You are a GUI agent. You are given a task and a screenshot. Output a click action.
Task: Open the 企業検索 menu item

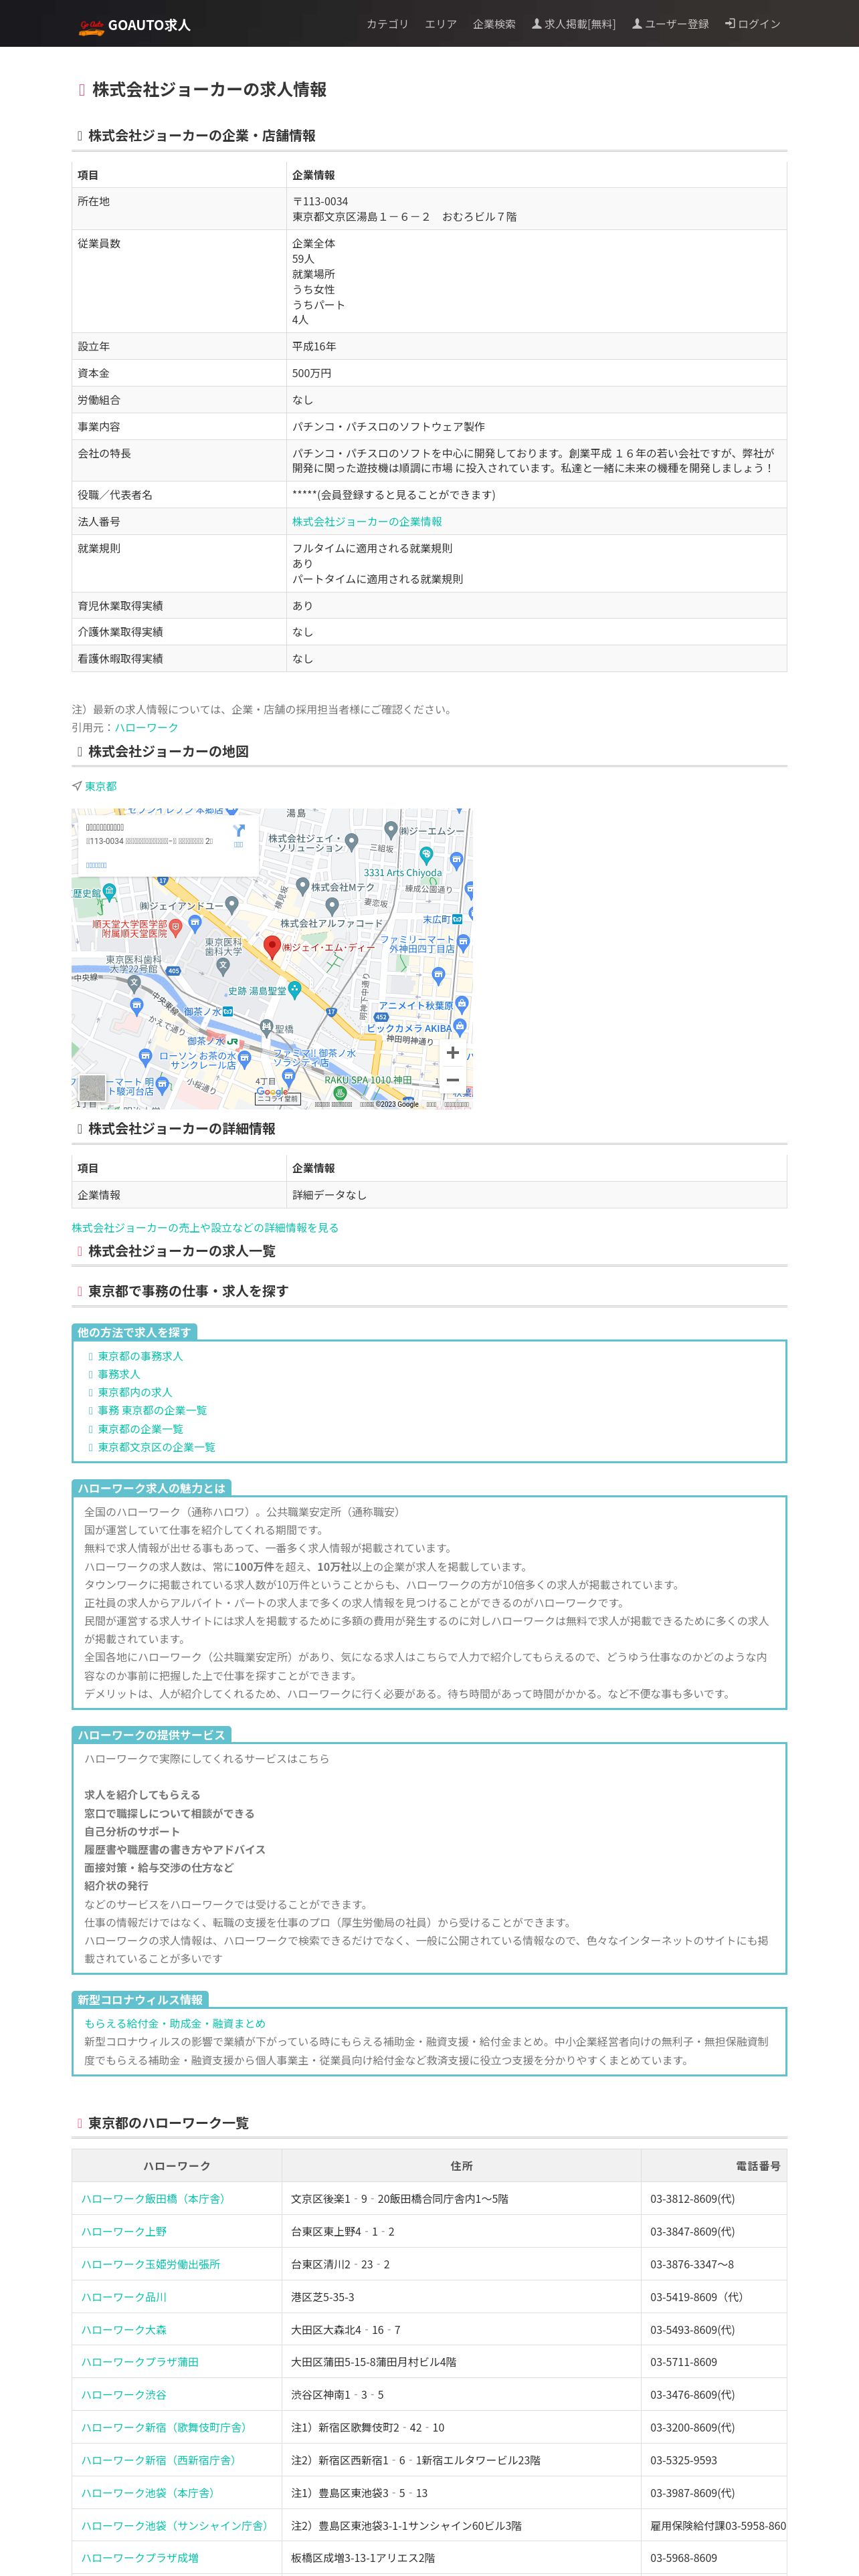click(x=494, y=24)
